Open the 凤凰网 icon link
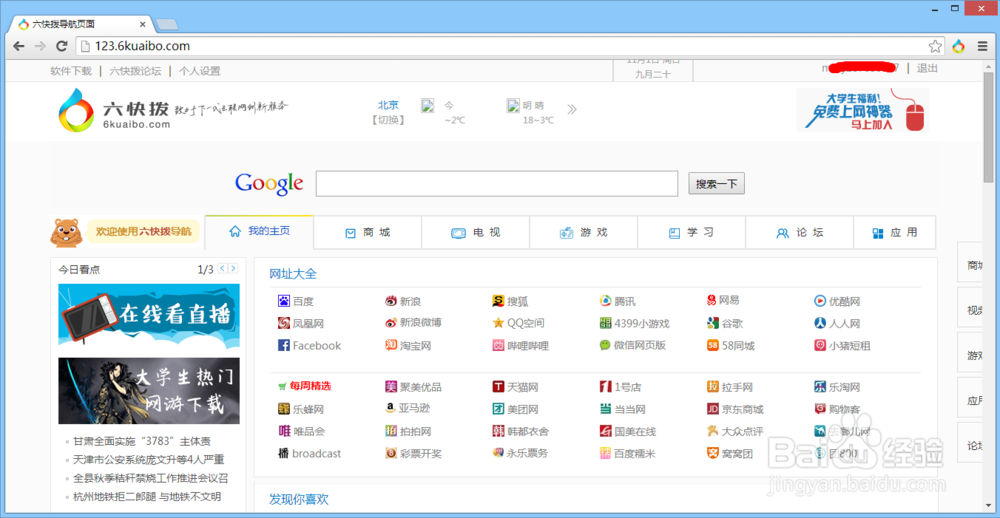 coord(284,323)
